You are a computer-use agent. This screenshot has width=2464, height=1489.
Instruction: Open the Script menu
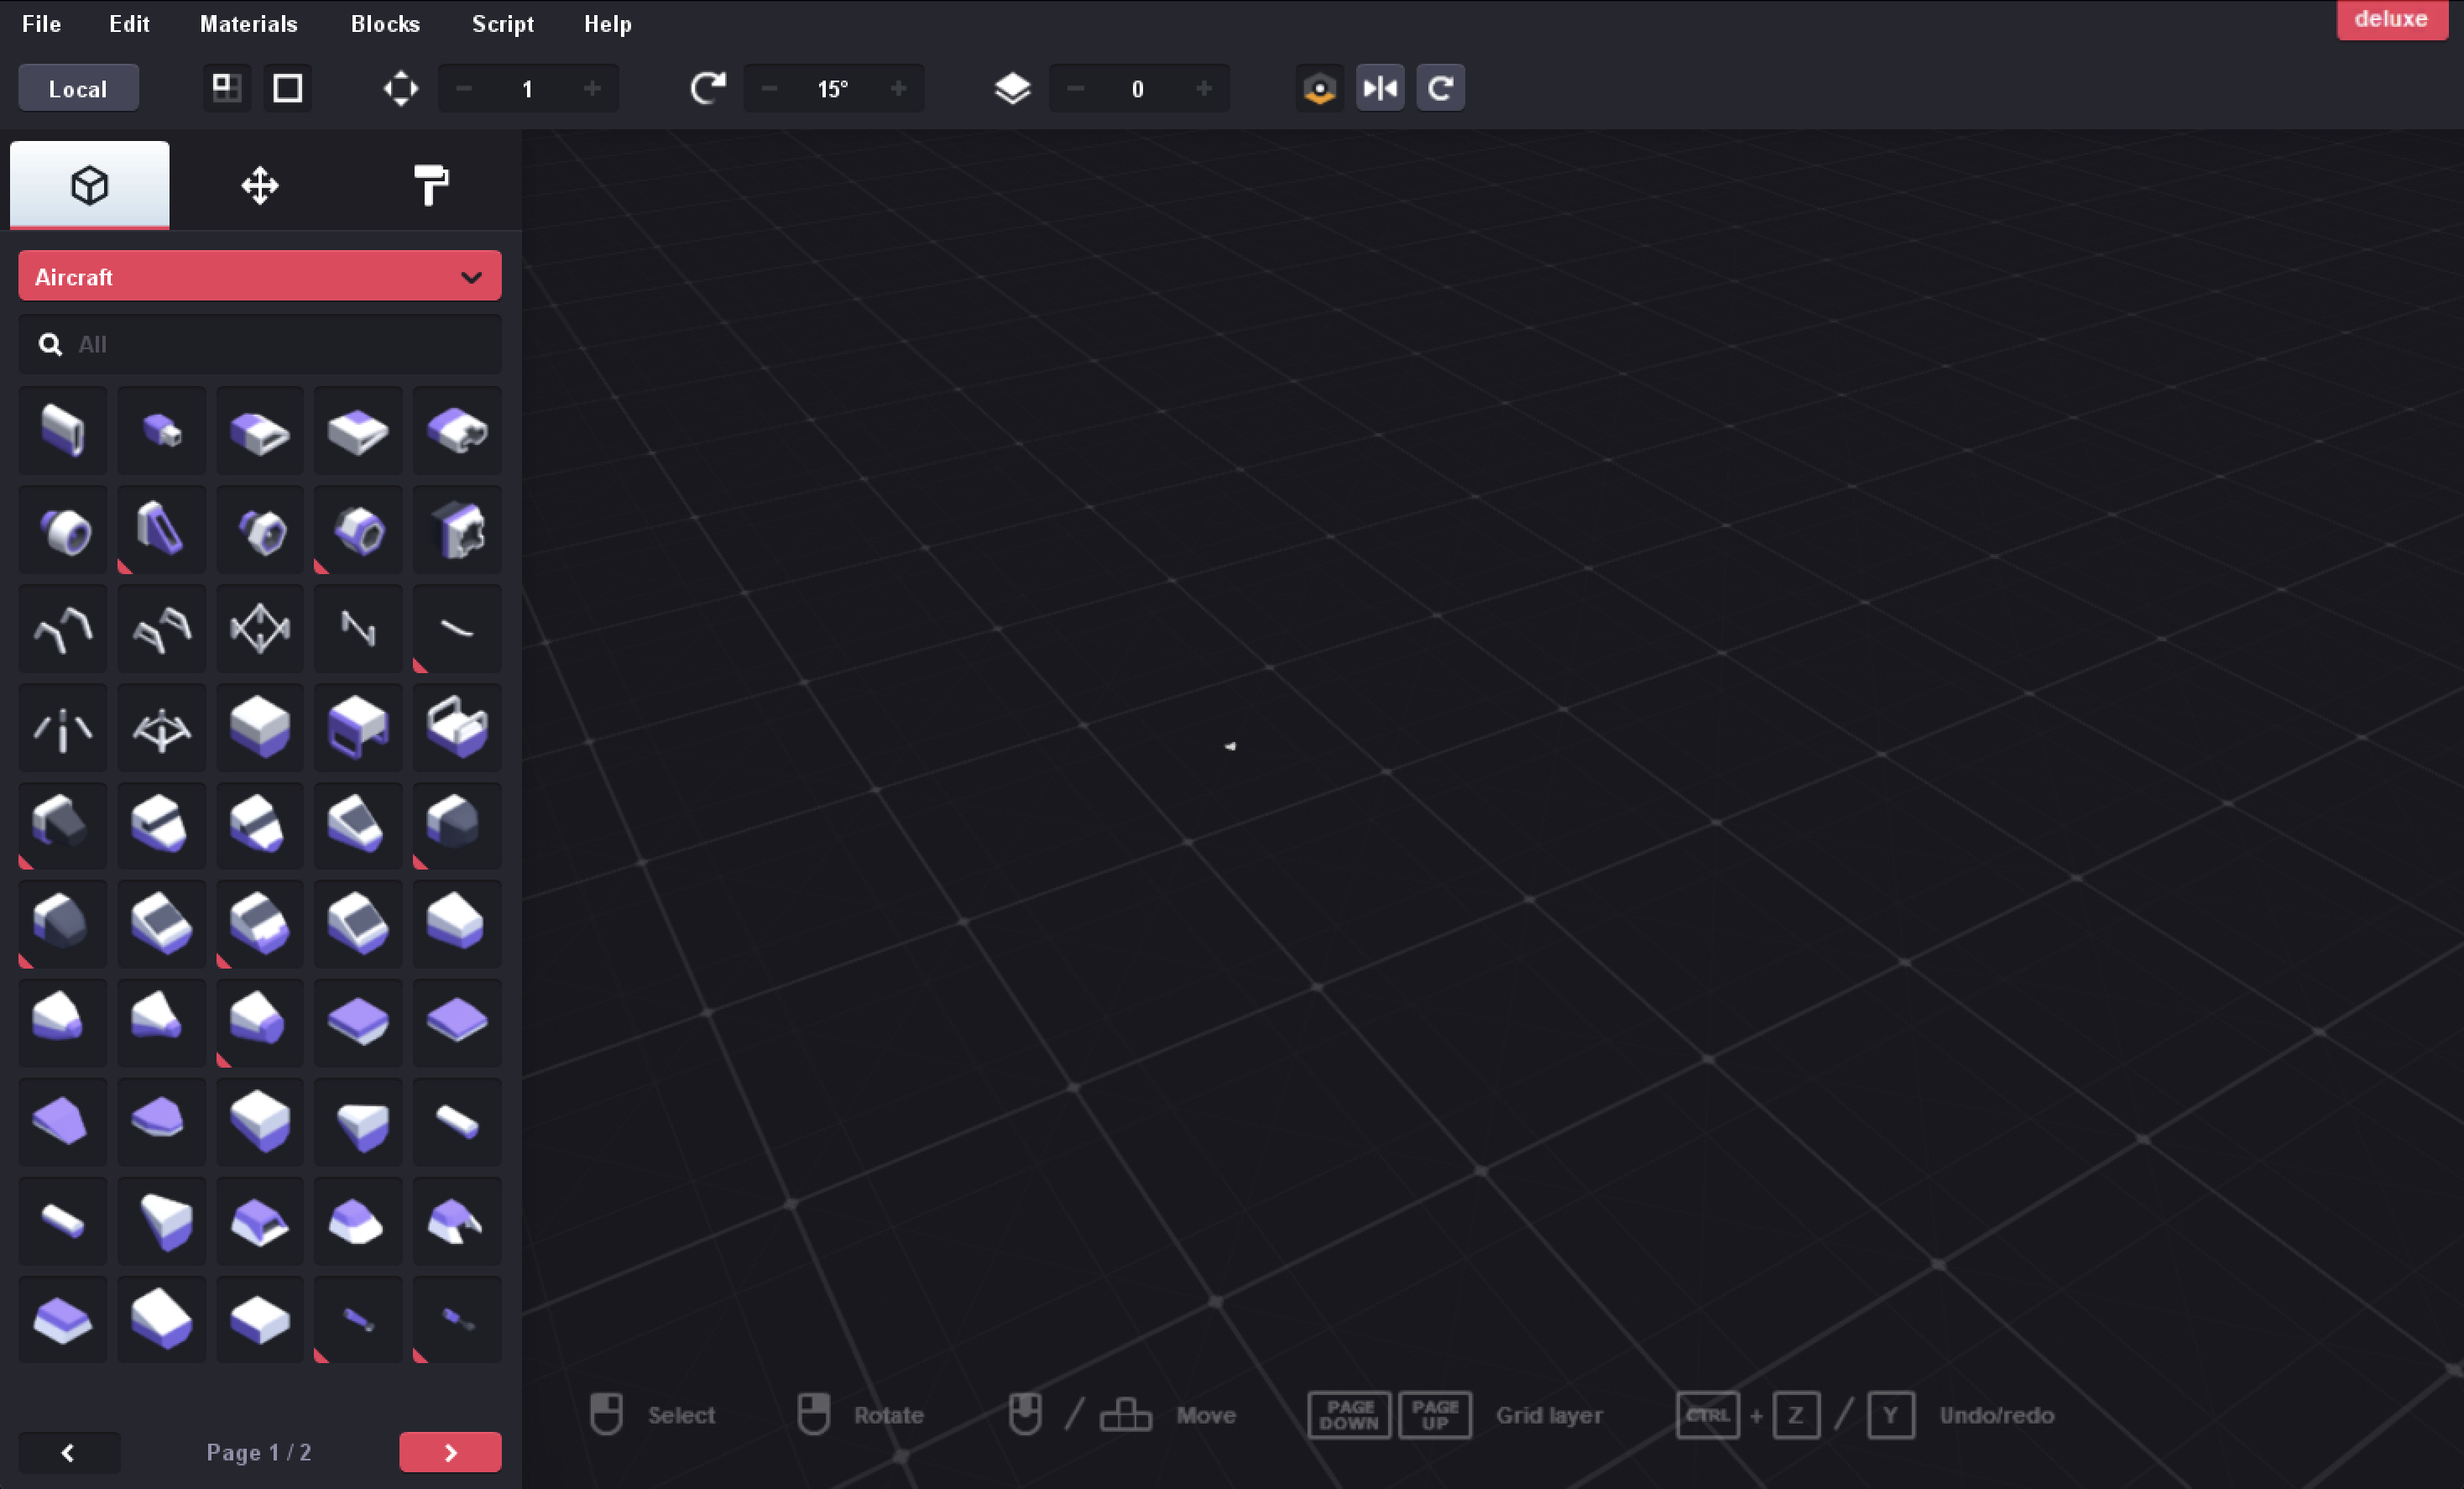(x=502, y=24)
